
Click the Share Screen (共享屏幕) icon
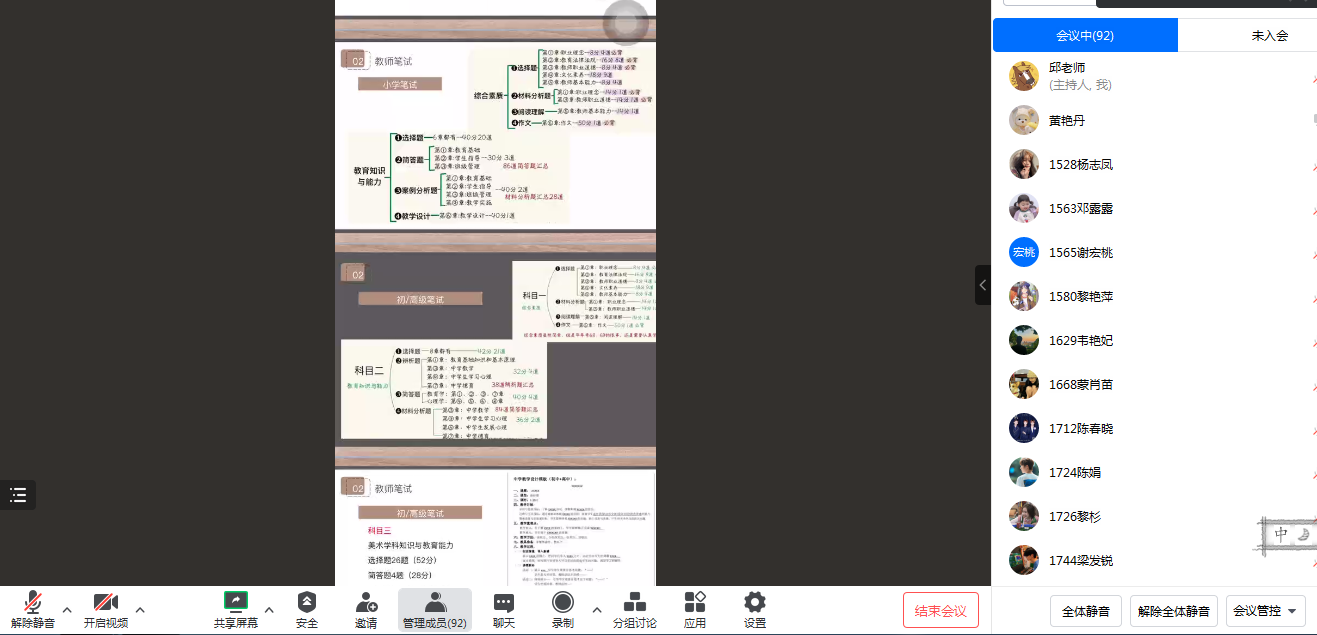(236, 602)
